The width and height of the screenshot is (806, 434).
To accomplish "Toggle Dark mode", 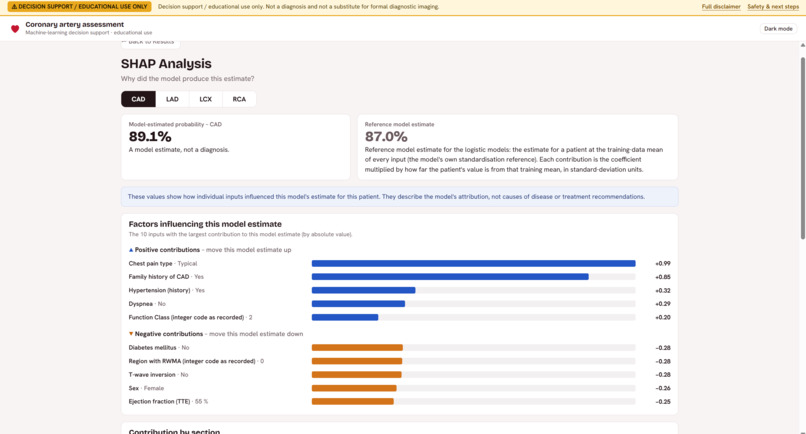I will coord(778,29).
